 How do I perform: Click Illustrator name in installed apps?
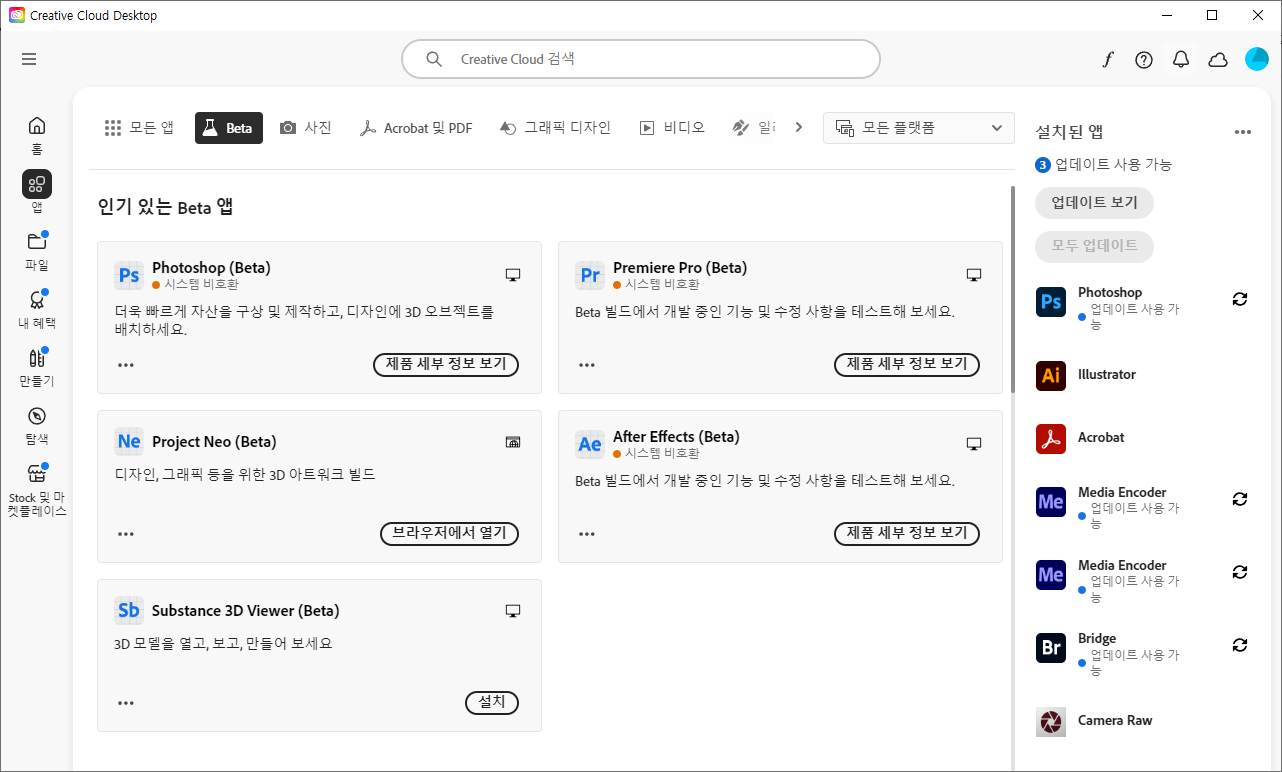click(x=1107, y=375)
